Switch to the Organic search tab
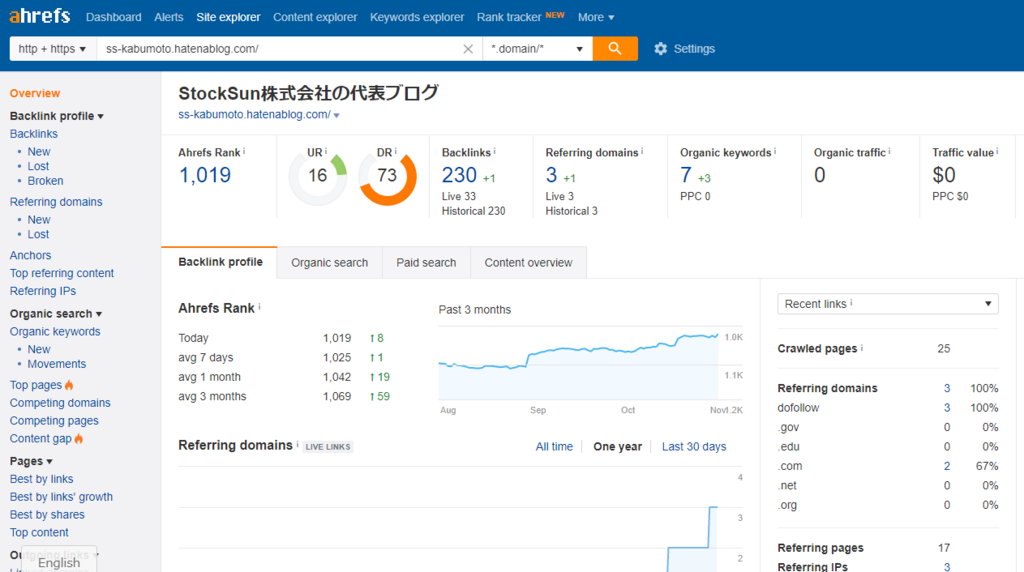Screen dimensions: 1024x572 [329, 262]
